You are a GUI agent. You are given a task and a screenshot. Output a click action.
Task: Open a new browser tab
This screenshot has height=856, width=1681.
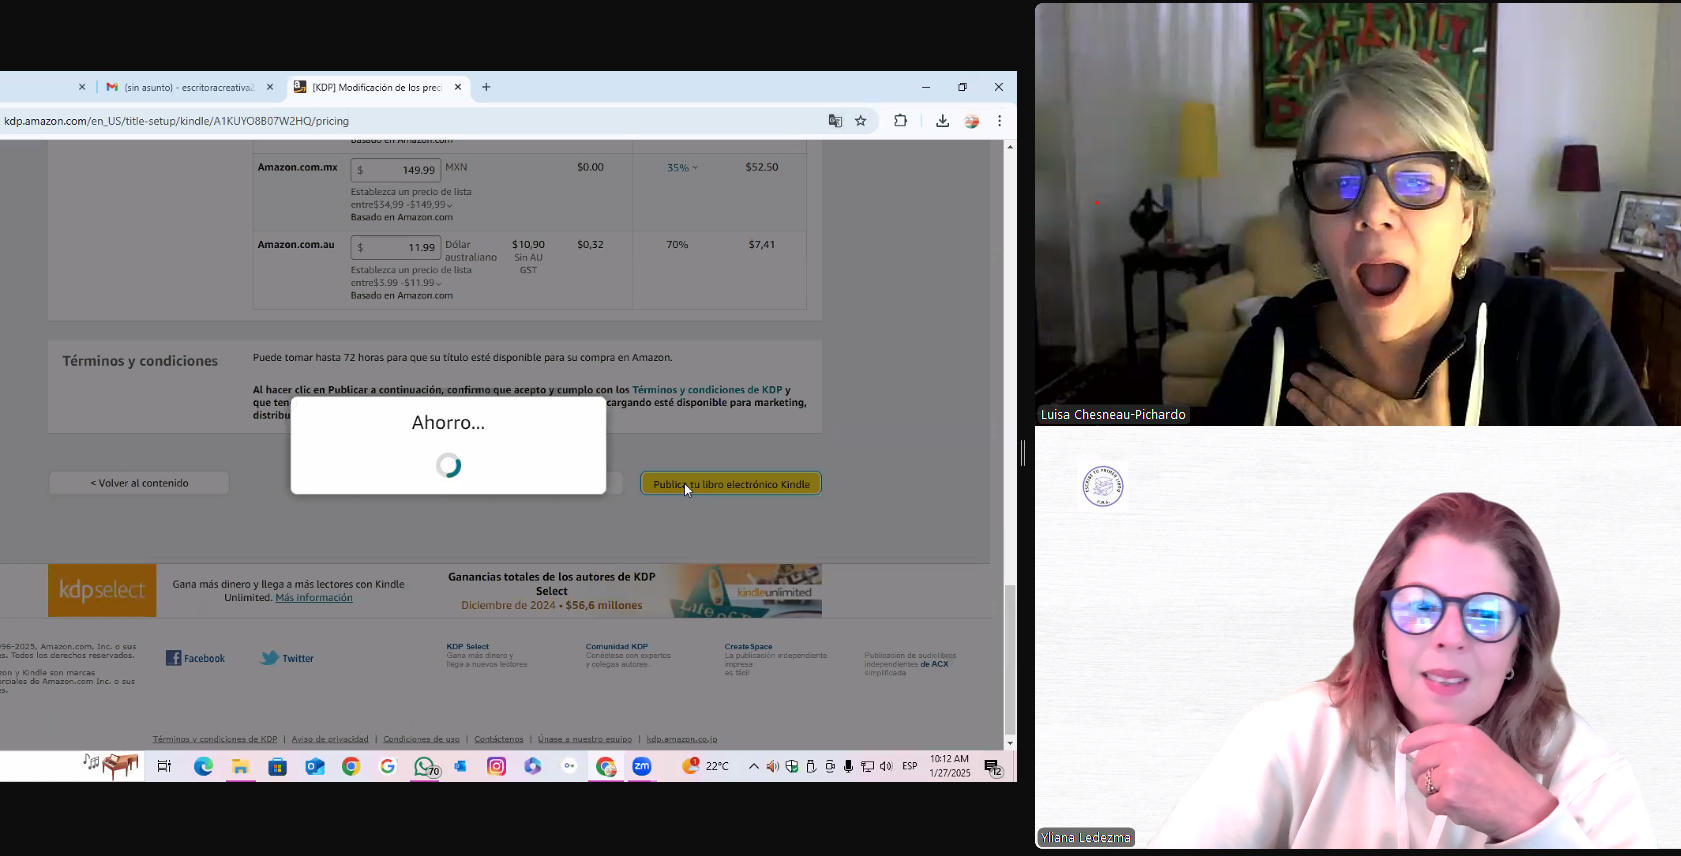click(486, 87)
